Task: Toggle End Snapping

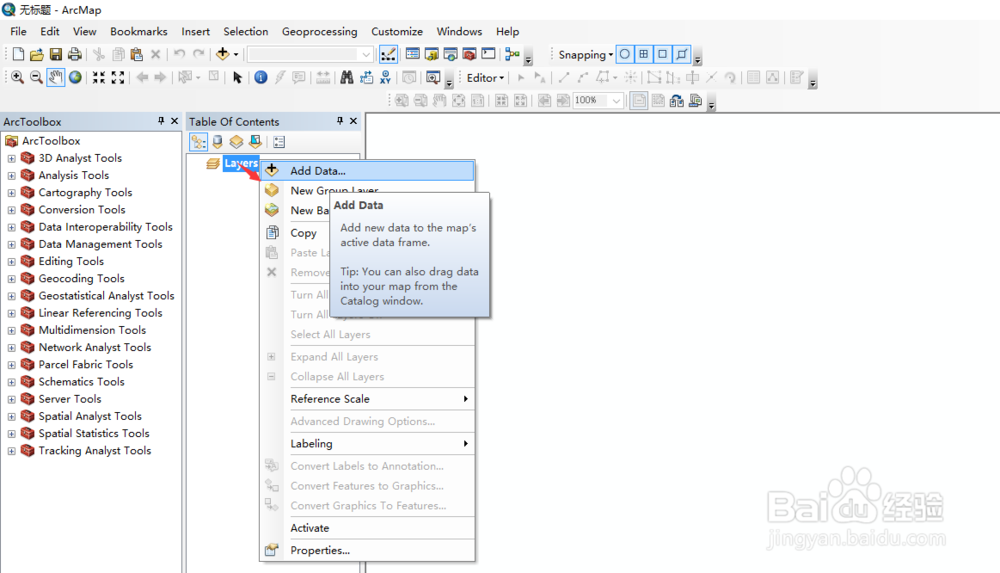Action: click(x=643, y=54)
